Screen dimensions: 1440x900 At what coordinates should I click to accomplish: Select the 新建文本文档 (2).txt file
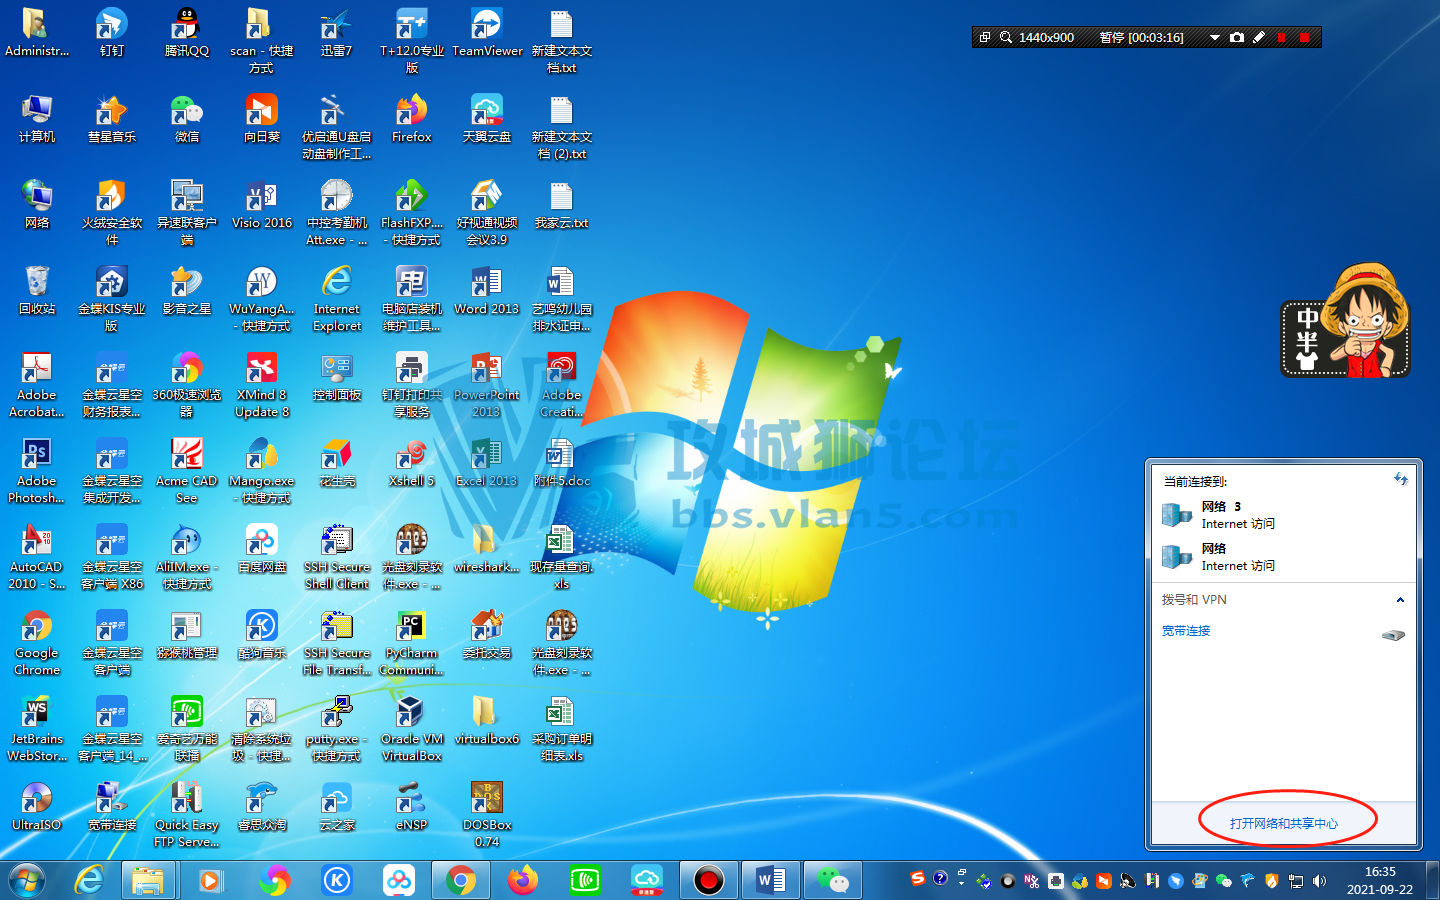click(x=561, y=127)
